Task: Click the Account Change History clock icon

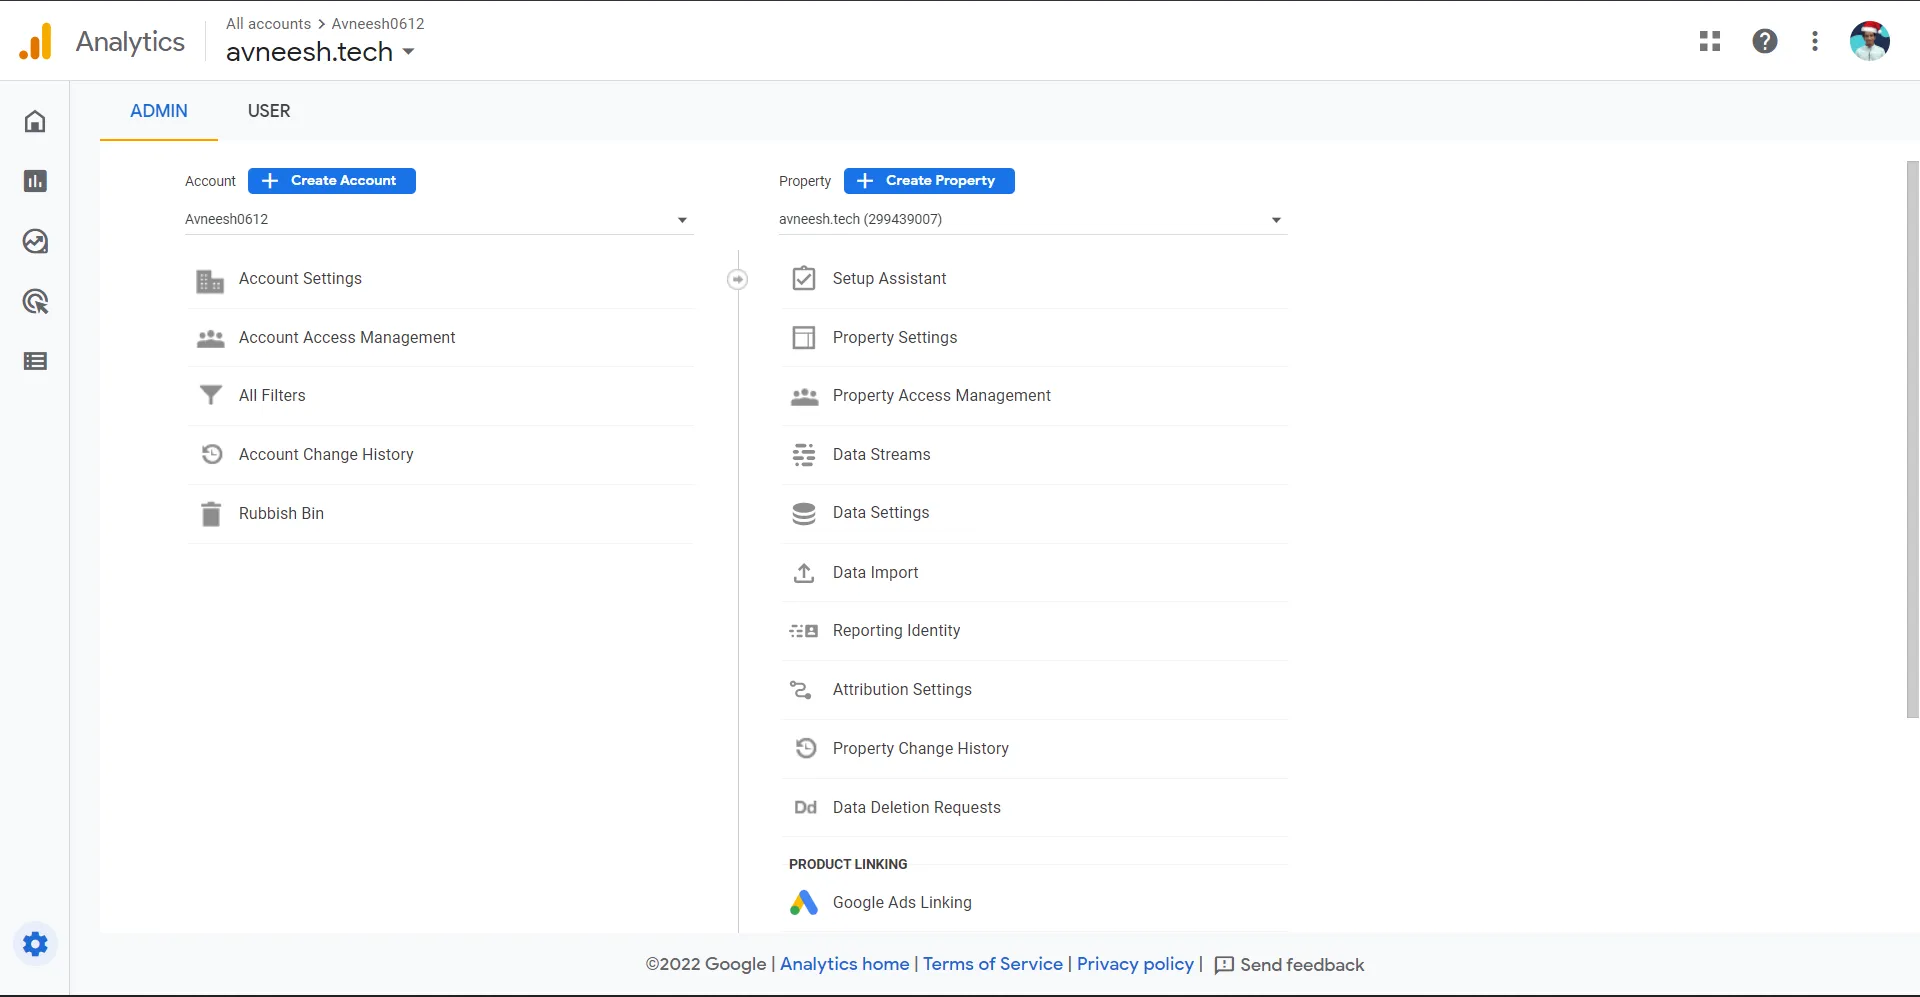Action: (211, 454)
